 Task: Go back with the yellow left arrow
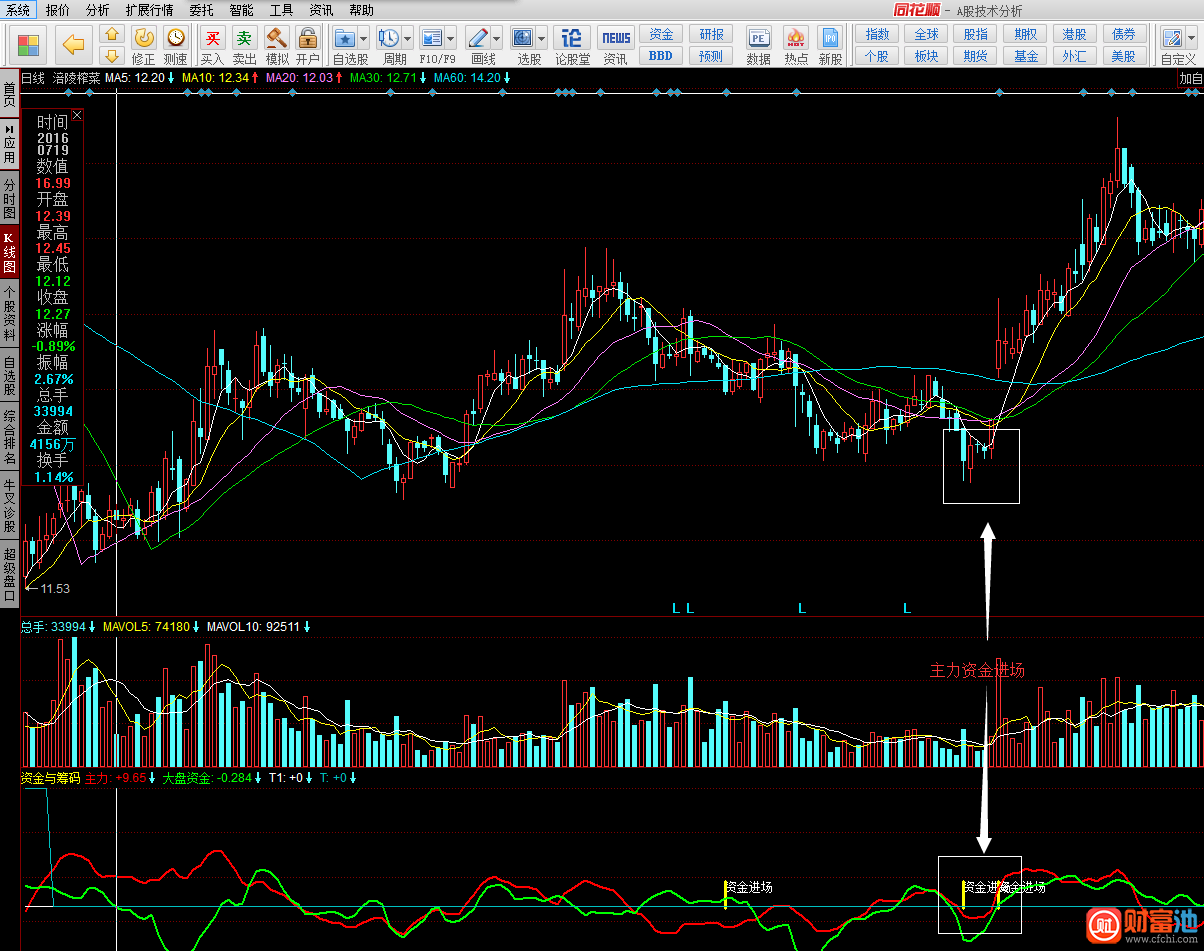(73, 44)
